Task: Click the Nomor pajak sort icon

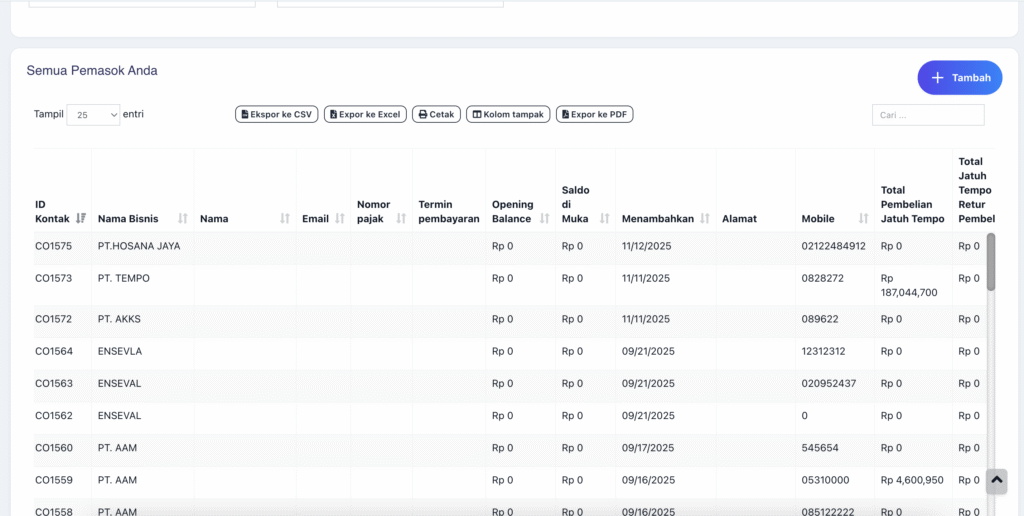Action: coord(401,218)
